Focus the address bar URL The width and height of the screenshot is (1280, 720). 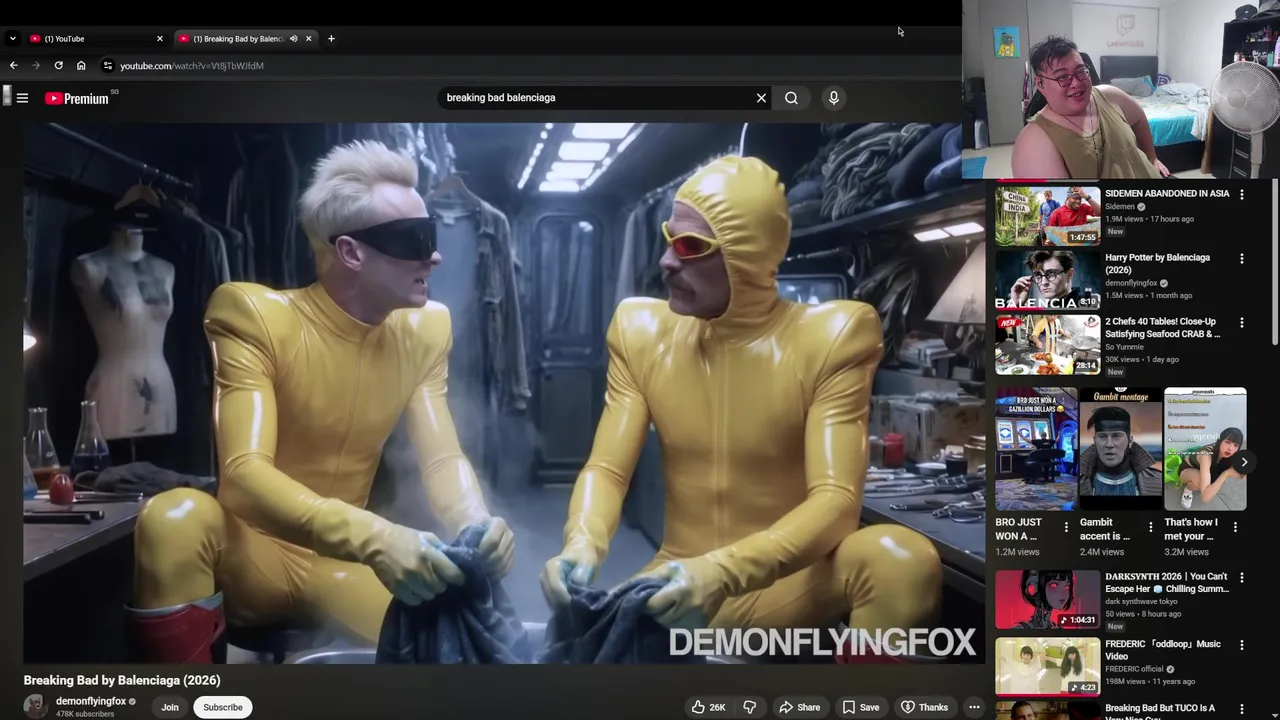[x=192, y=66]
